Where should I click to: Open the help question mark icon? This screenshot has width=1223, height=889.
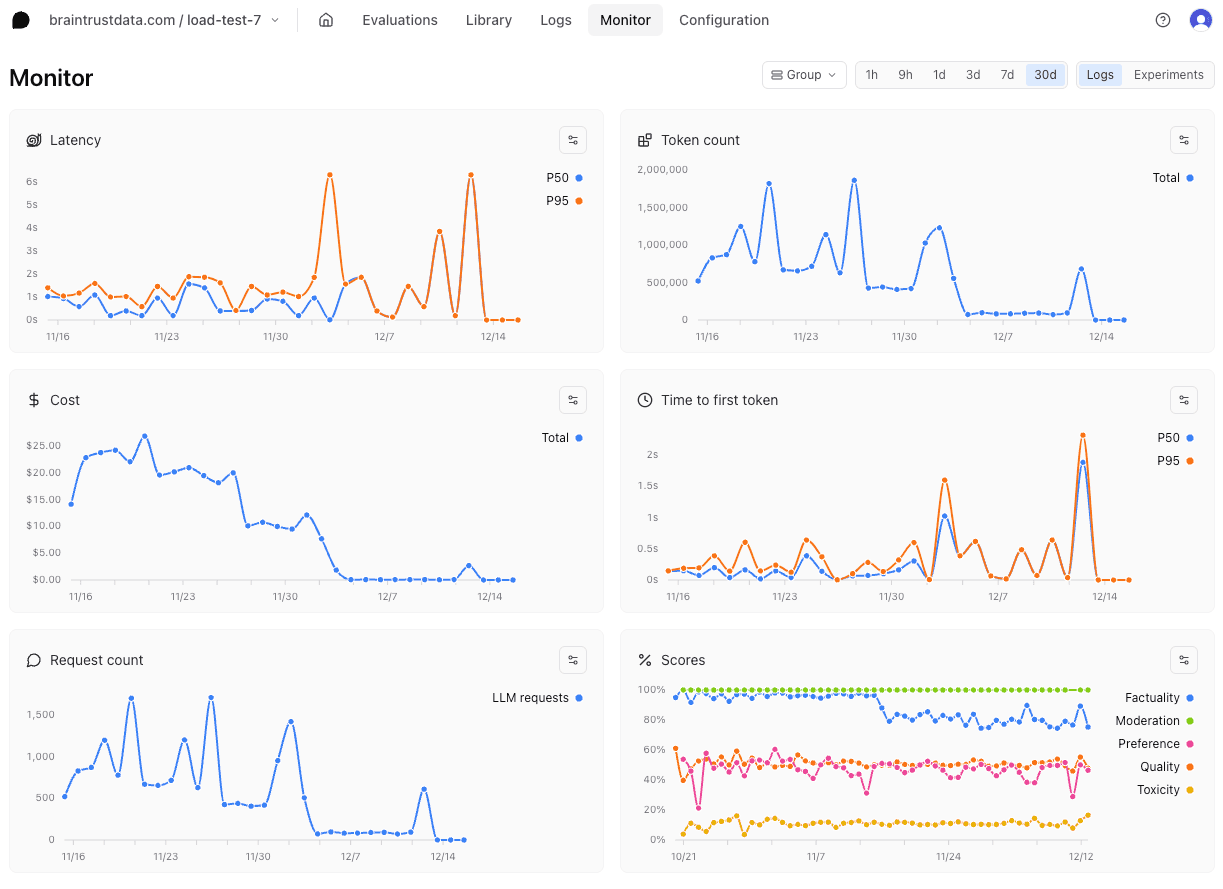(1163, 20)
